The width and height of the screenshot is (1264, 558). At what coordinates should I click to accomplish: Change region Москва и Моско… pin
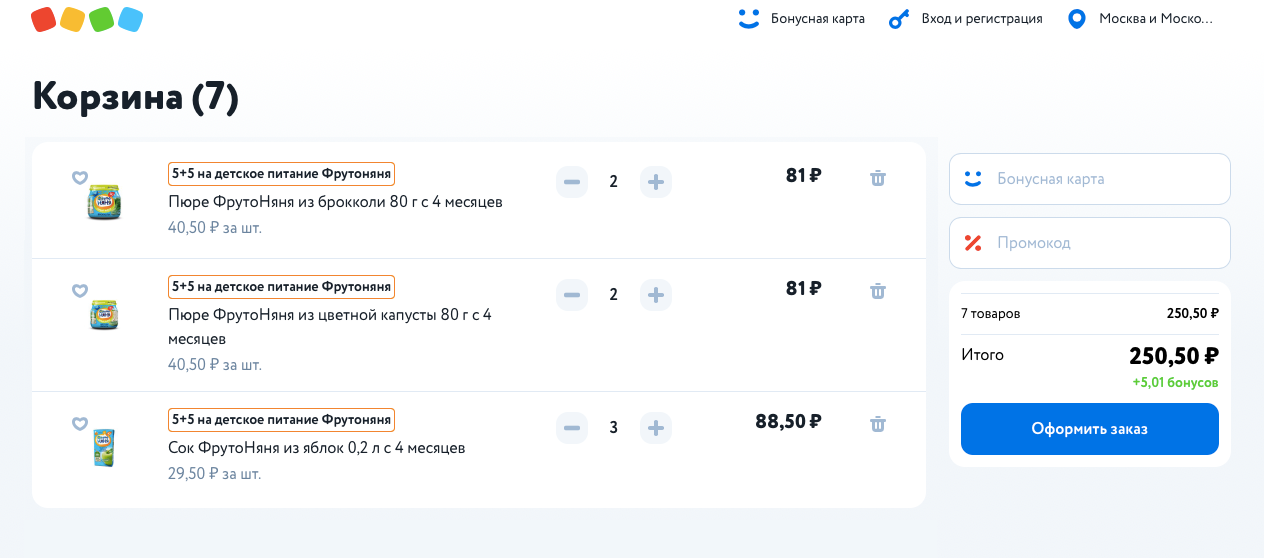click(1140, 18)
